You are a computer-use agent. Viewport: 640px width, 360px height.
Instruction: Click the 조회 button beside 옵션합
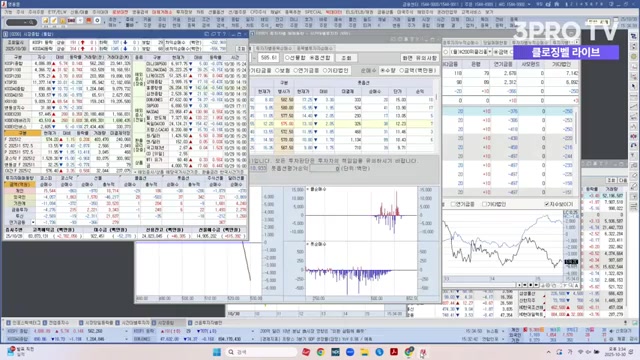[x=347, y=58]
